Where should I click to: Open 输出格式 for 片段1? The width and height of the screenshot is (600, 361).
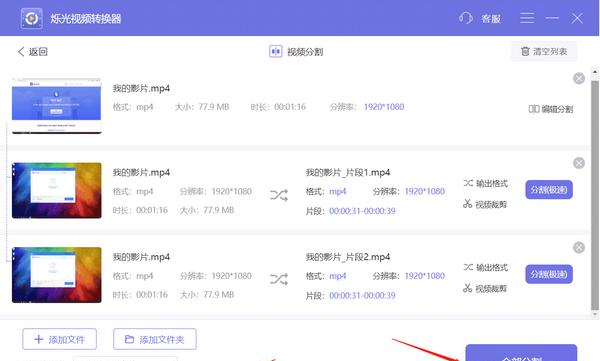(486, 183)
